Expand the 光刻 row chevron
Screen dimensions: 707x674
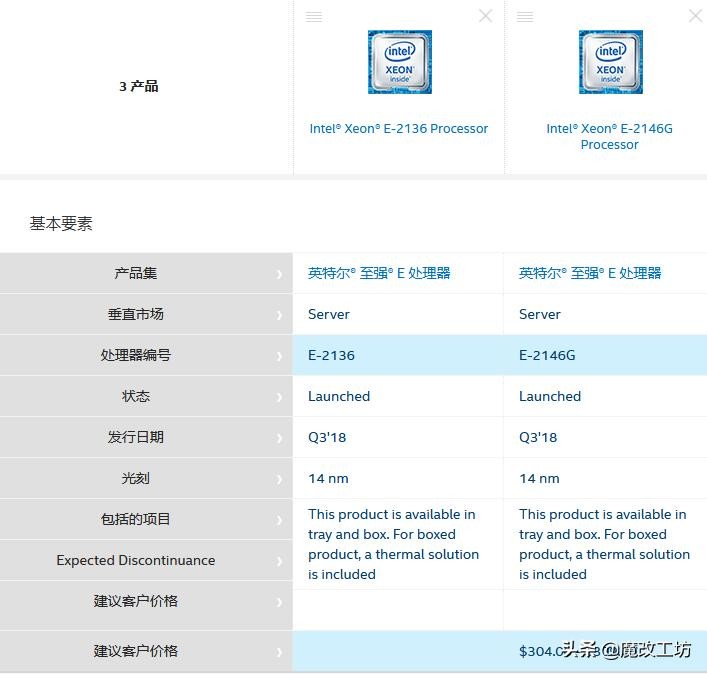coord(279,479)
